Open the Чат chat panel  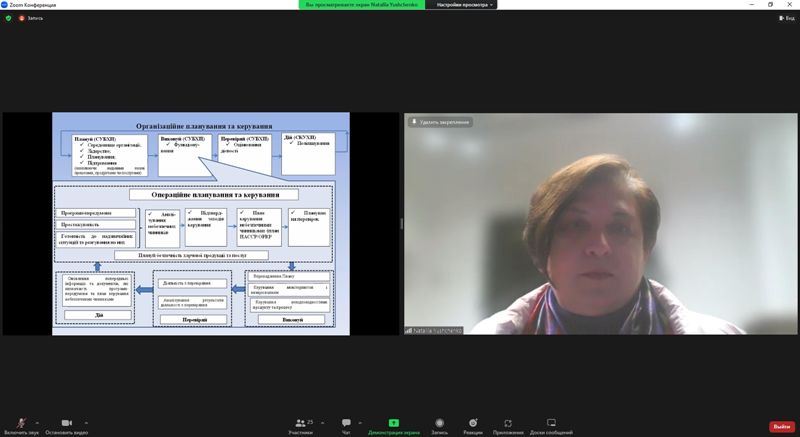pos(346,424)
